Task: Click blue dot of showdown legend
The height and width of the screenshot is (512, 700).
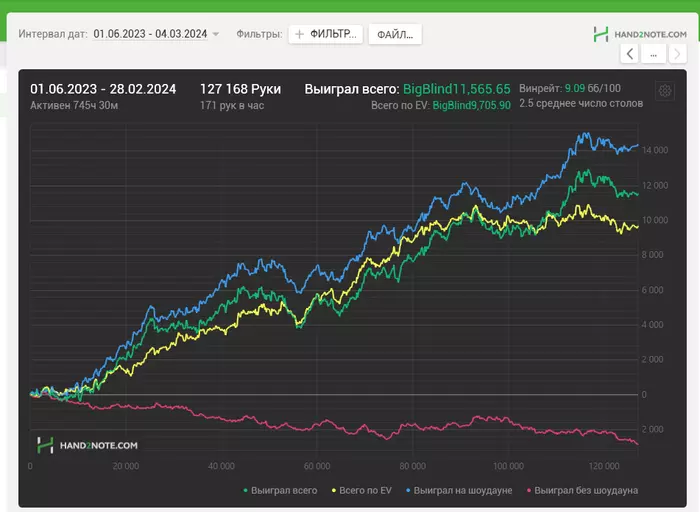Action: click(x=408, y=491)
